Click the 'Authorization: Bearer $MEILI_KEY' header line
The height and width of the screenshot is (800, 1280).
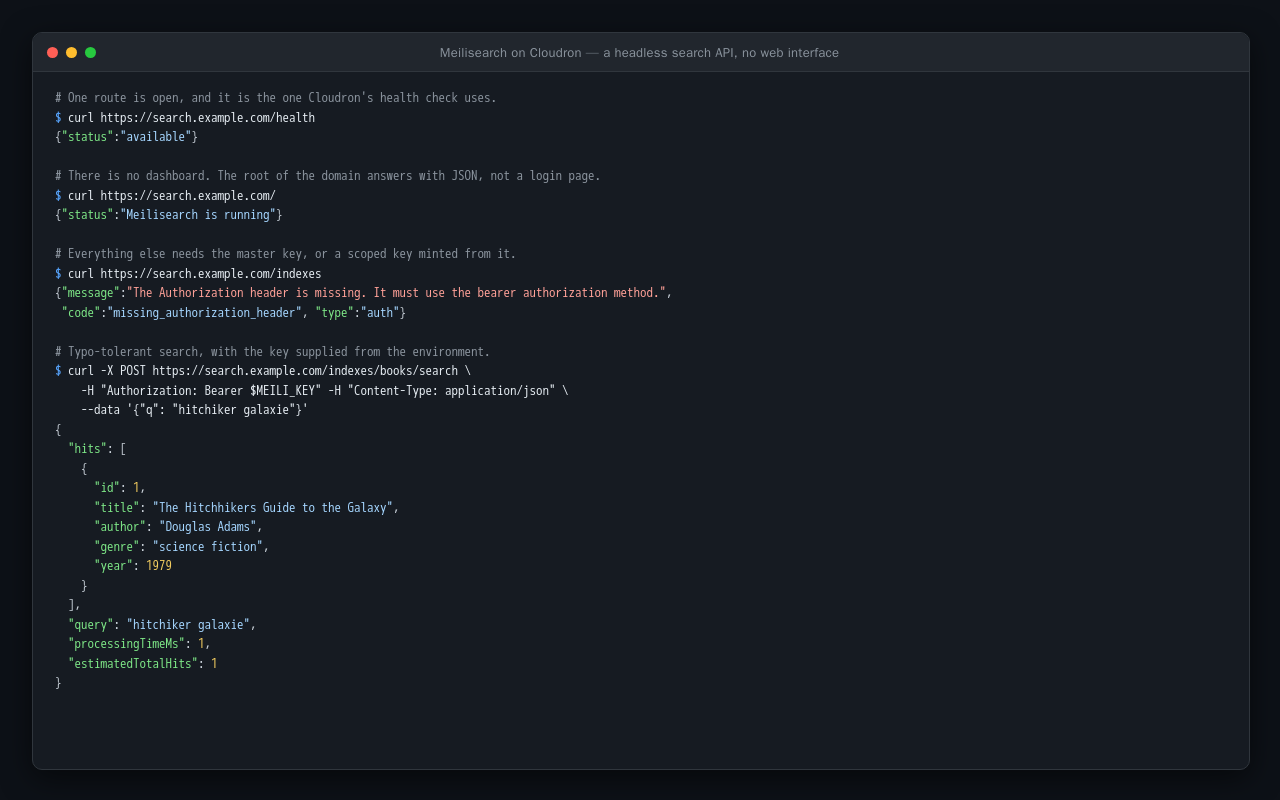coord(325,391)
